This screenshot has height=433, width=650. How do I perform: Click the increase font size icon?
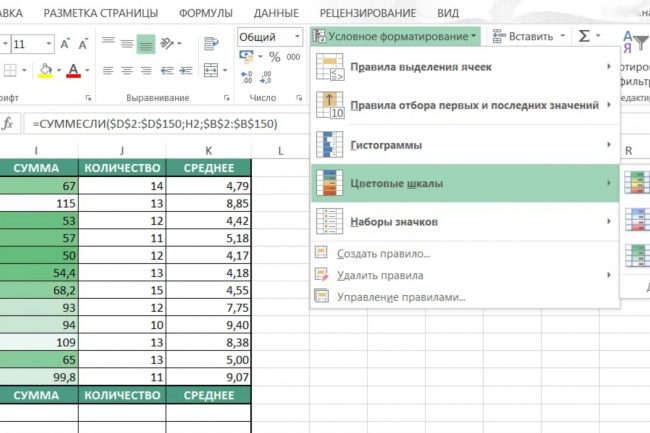[66, 44]
